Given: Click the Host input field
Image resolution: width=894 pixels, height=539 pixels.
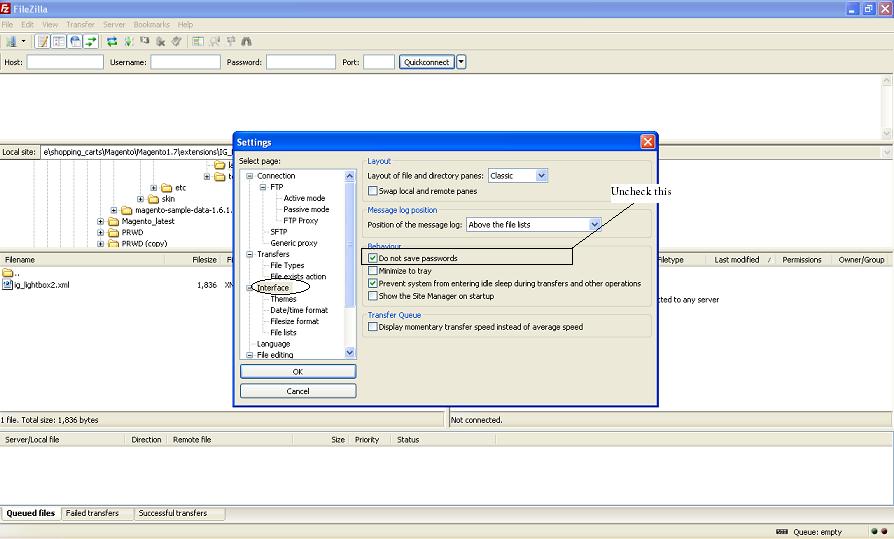Looking at the screenshot, I should [65, 62].
